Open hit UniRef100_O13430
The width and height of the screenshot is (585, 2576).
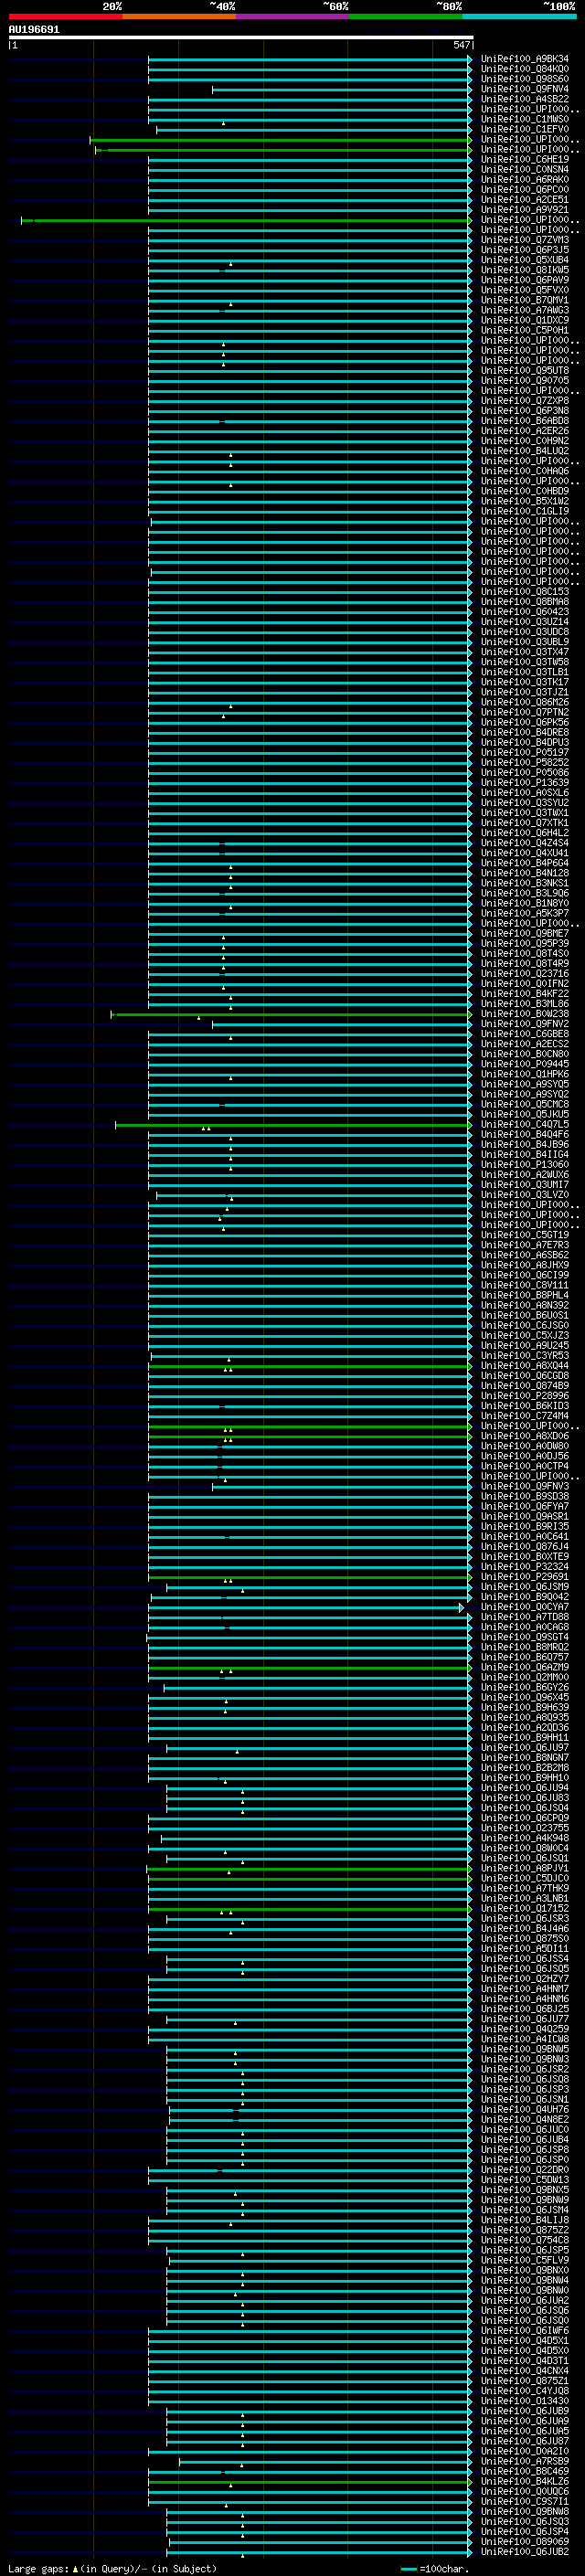[x=525, y=2400]
